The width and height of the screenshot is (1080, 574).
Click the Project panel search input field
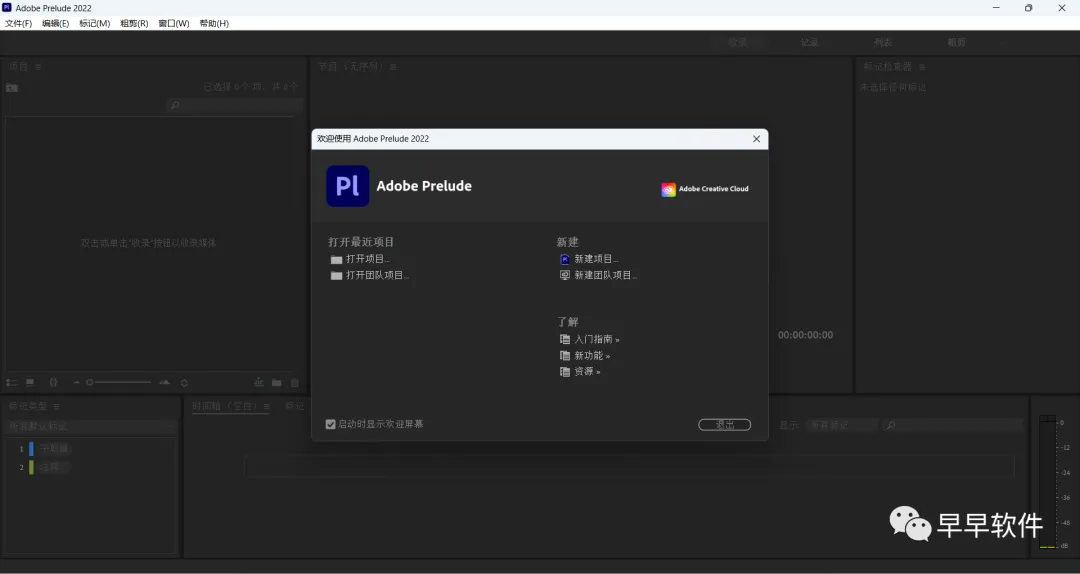[235, 105]
